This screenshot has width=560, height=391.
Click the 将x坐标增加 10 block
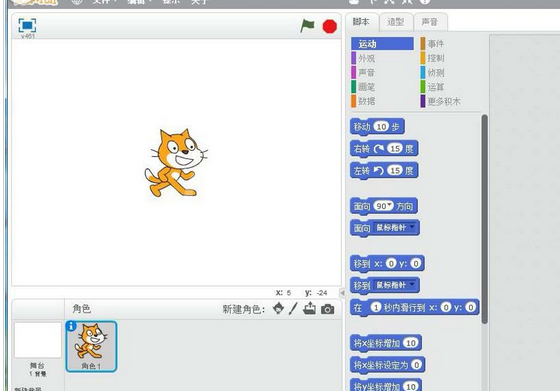[x=386, y=343]
